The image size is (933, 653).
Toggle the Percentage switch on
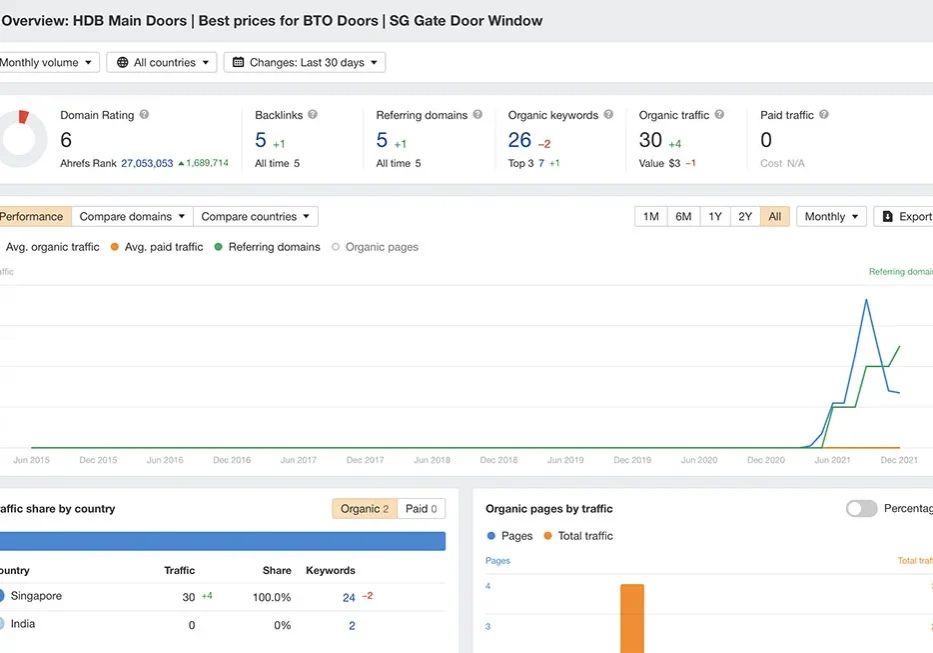click(861, 508)
